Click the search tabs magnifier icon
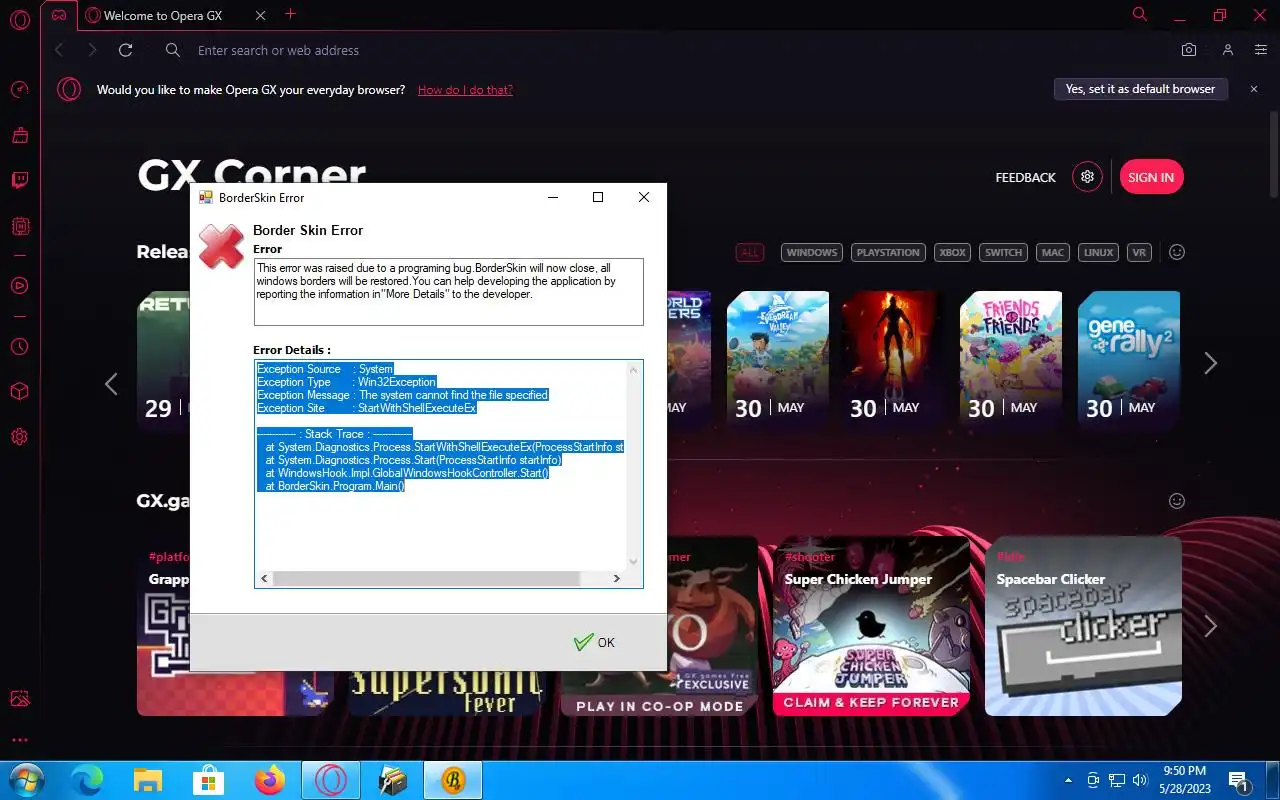 (x=1140, y=14)
